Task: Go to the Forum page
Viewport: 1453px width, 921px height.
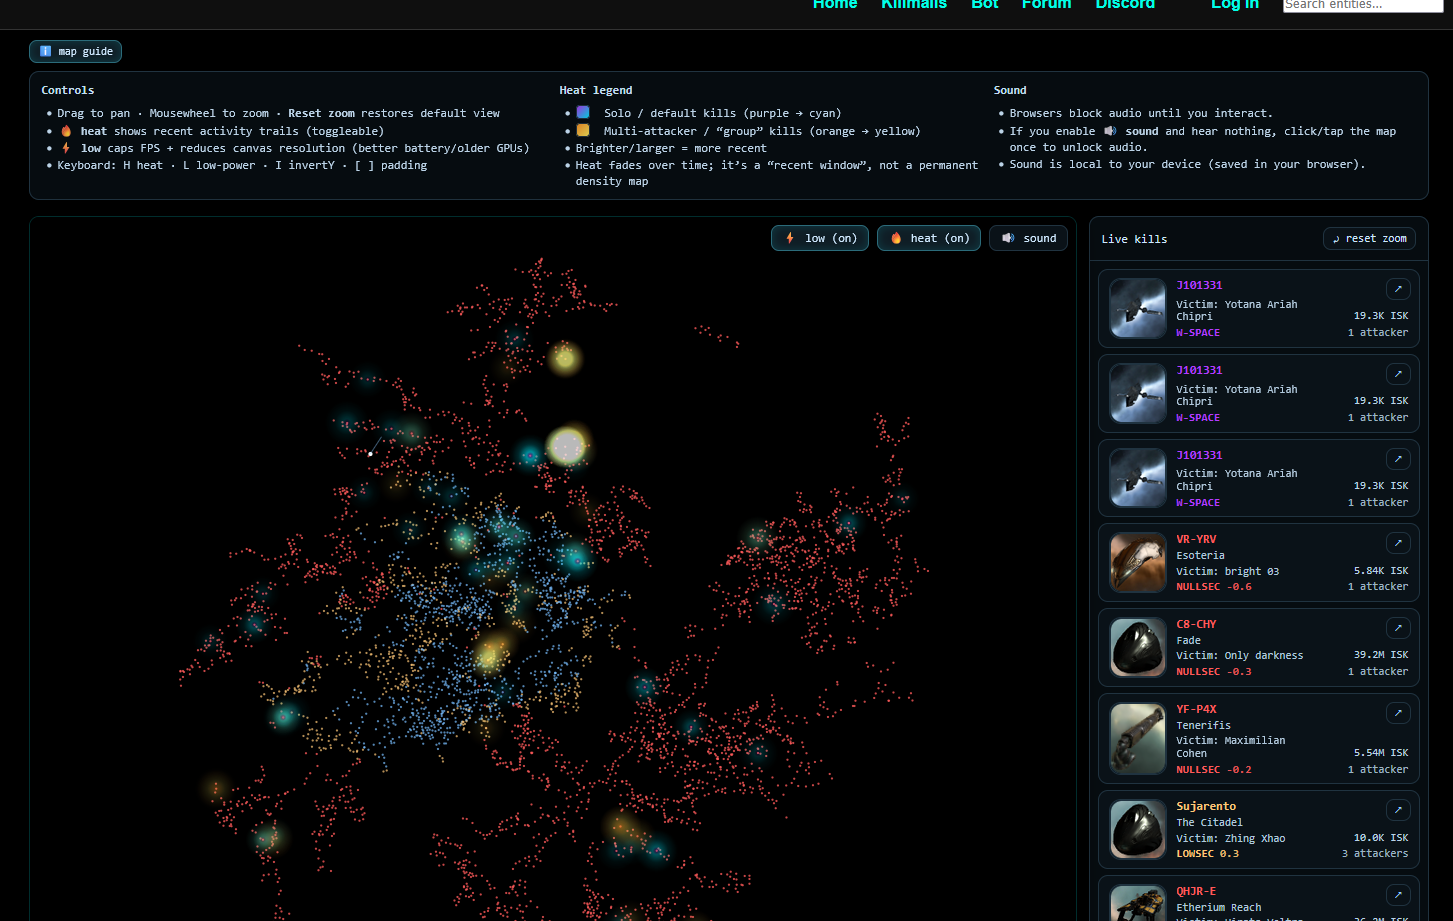Action: (1046, 5)
